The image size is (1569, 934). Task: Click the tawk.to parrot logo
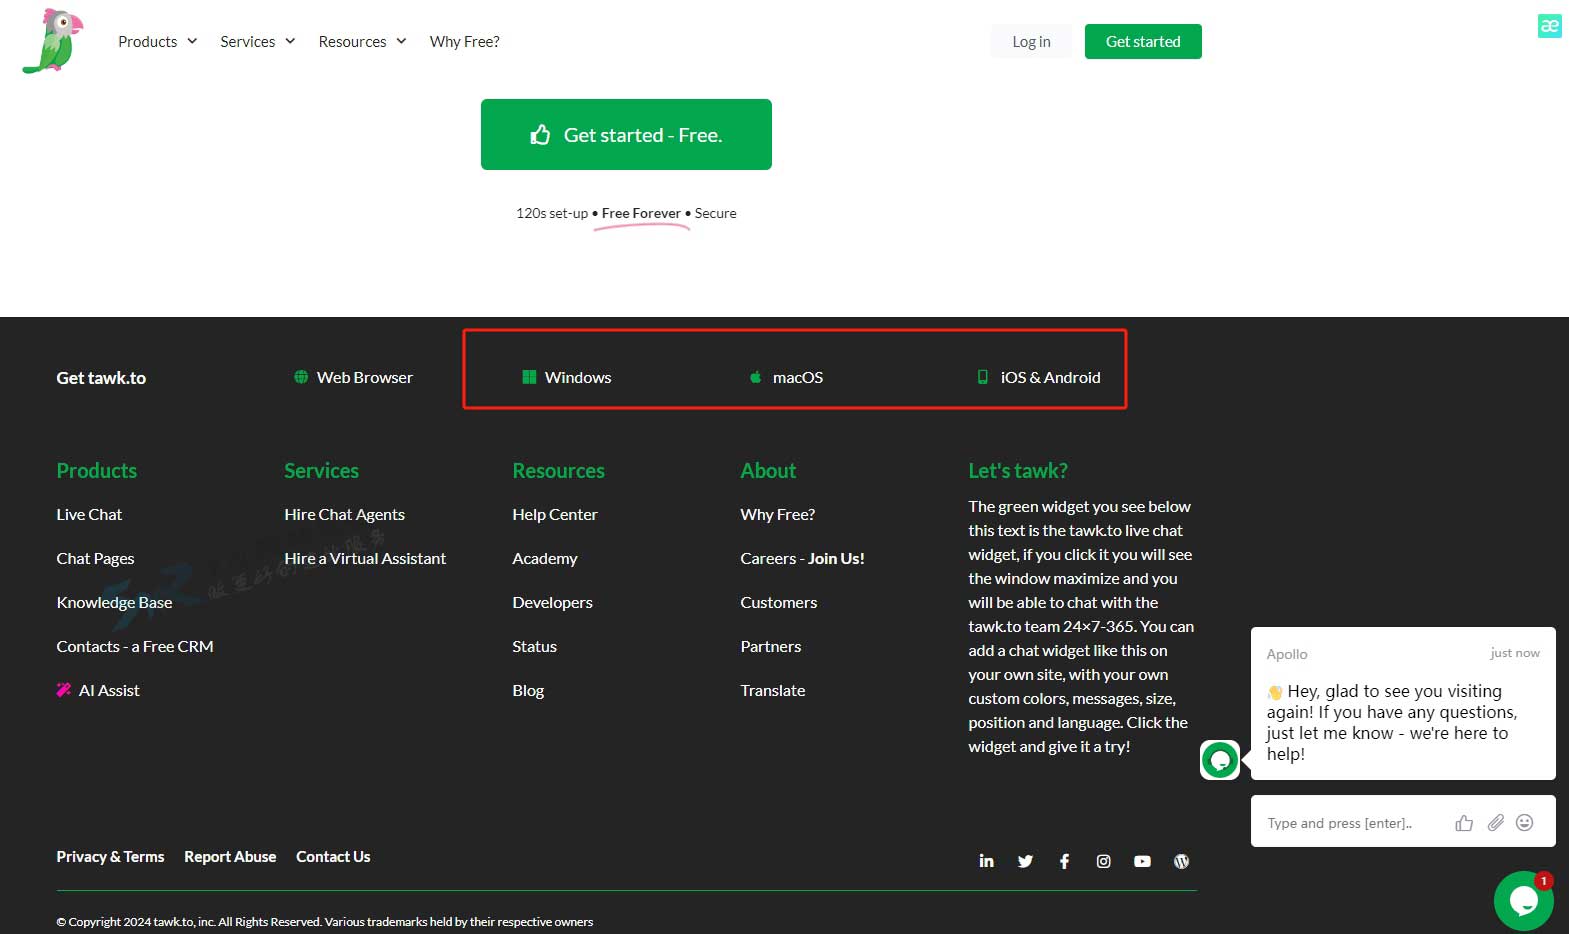point(53,41)
